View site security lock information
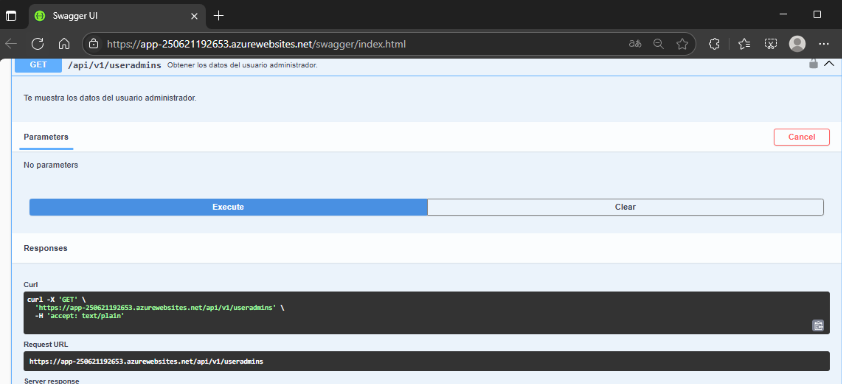The height and width of the screenshot is (384, 842). point(93,44)
